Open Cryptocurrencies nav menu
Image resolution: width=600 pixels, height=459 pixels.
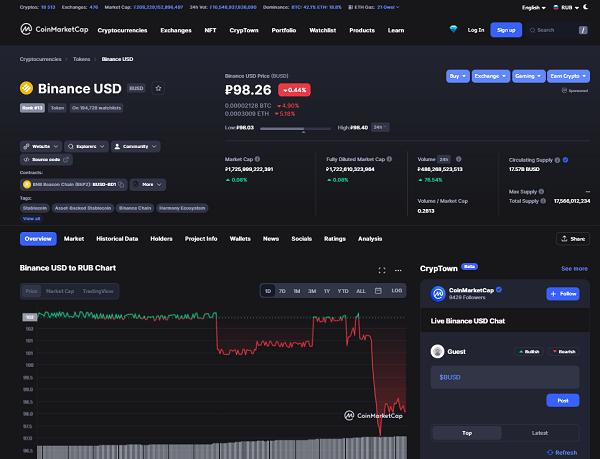(x=122, y=30)
